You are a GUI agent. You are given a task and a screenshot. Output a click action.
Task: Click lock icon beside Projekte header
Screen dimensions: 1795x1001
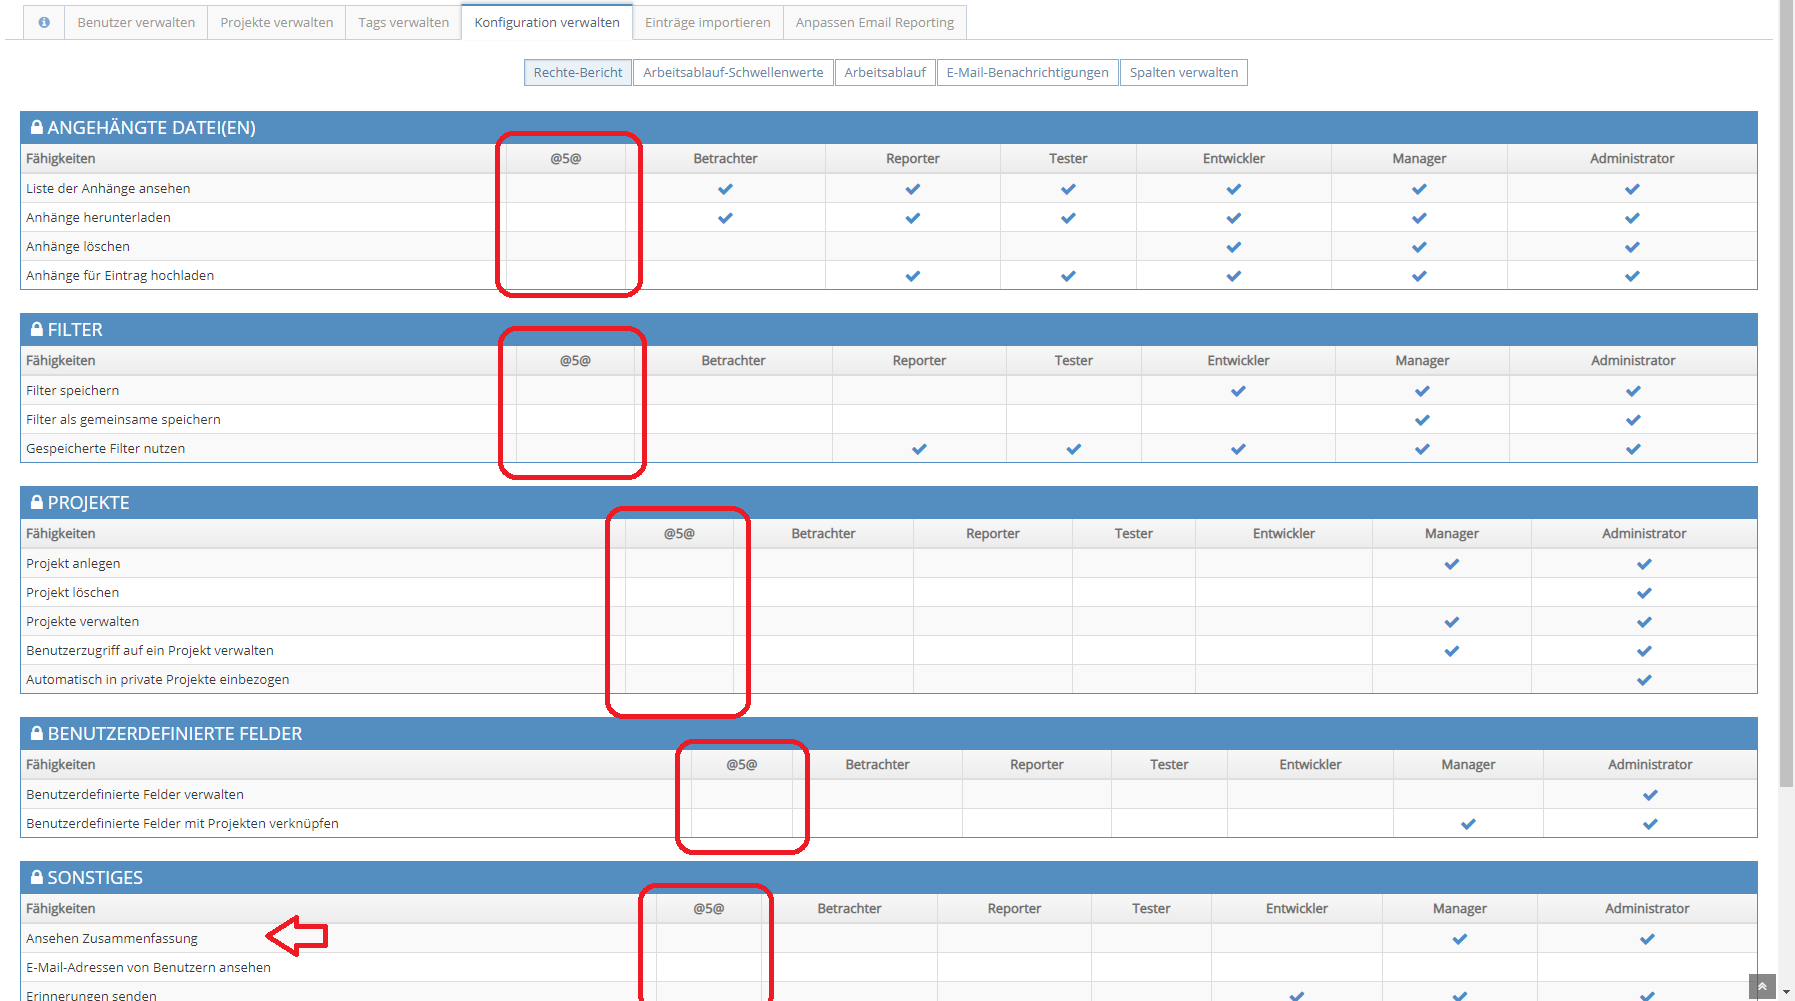click(x=37, y=502)
